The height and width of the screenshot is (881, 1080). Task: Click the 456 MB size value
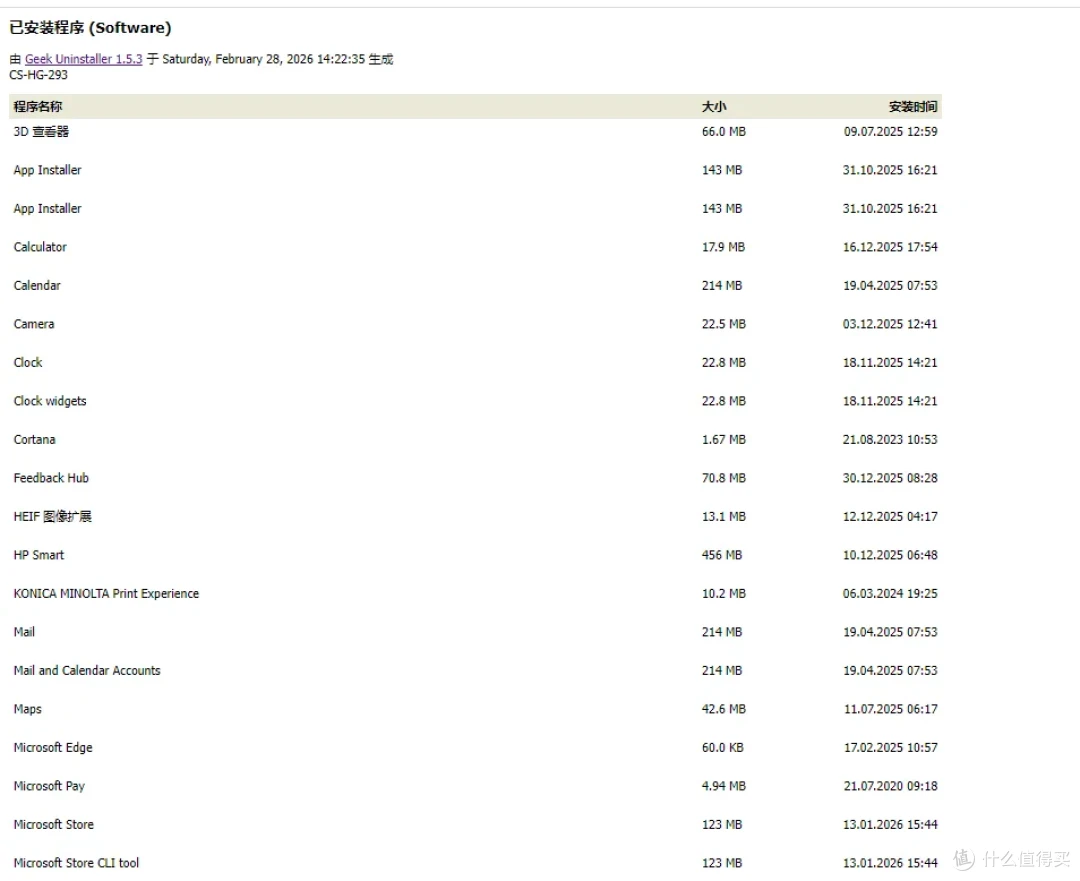point(722,555)
